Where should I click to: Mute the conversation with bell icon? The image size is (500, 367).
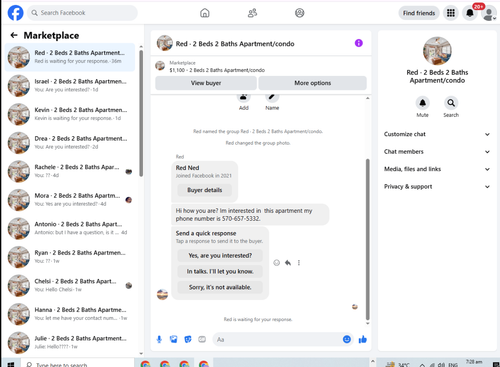tap(422, 103)
